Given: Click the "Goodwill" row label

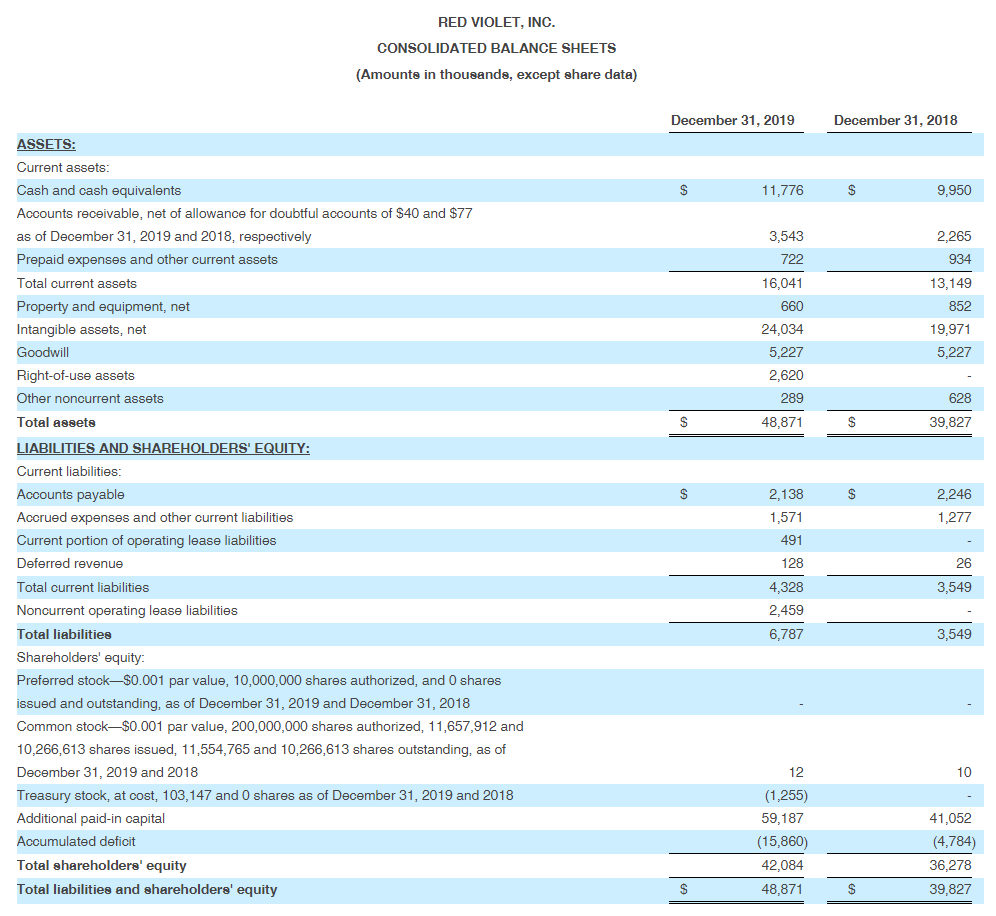Looking at the screenshot, I should [x=43, y=352].
